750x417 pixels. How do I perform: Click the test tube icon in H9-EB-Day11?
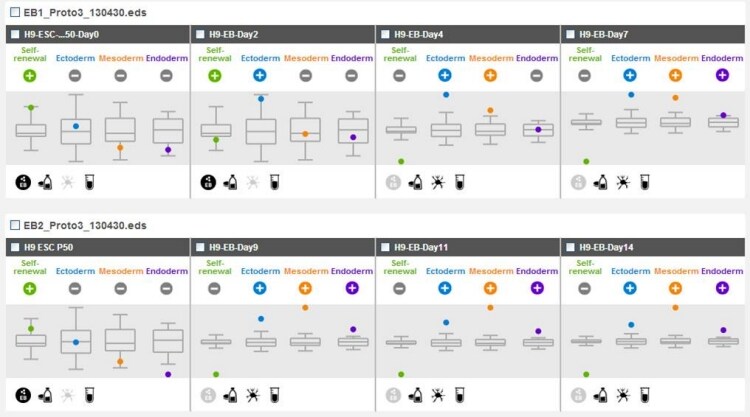coord(460,395)
